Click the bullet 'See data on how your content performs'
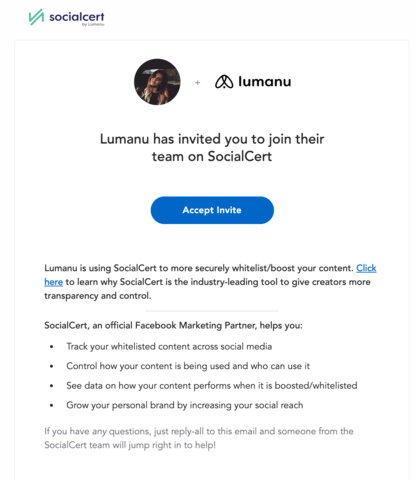The width and height of the screenshot is (416, 480). click(212, 386)
